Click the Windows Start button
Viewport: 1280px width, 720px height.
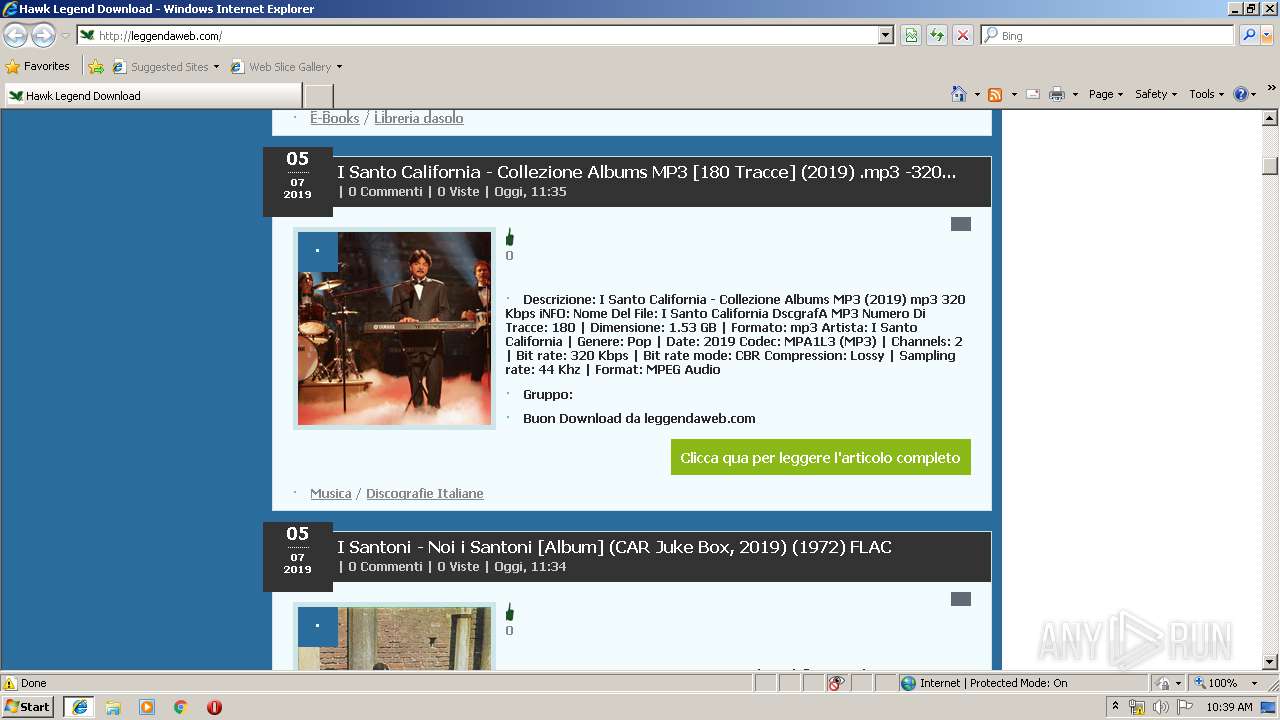point(28,707)
